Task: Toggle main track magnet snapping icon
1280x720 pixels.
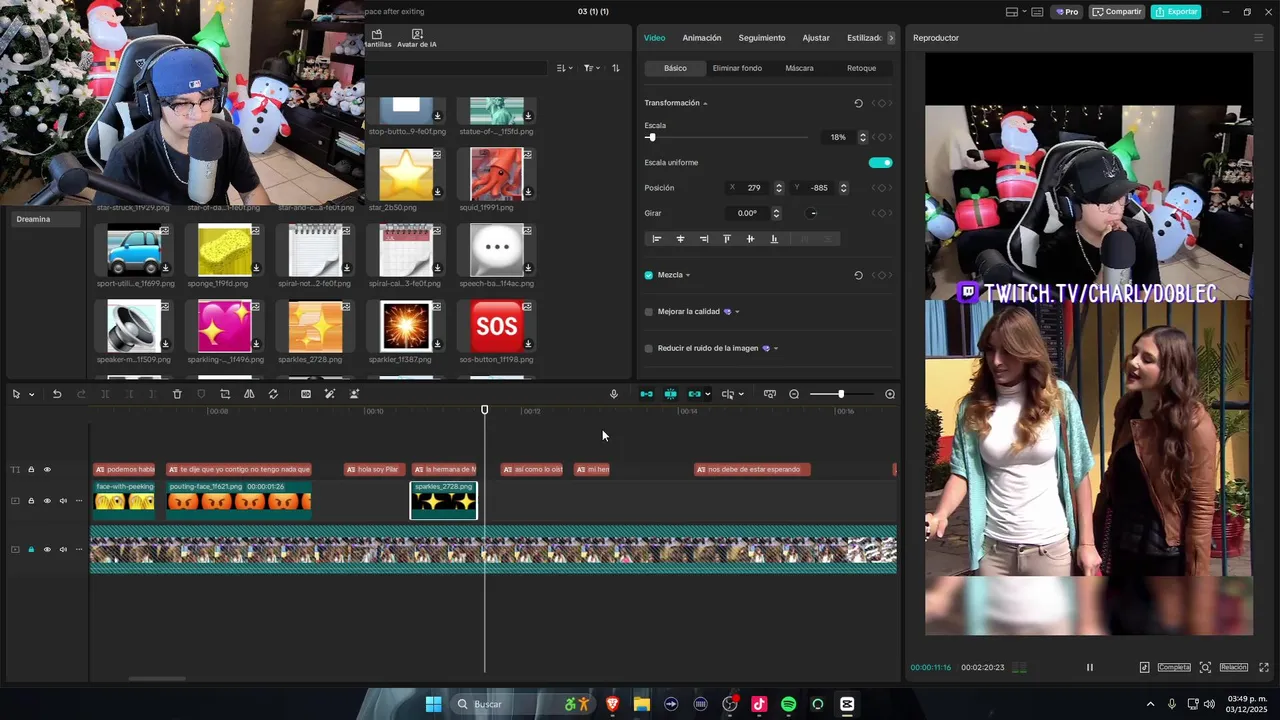Action: [x=646, y=394]
